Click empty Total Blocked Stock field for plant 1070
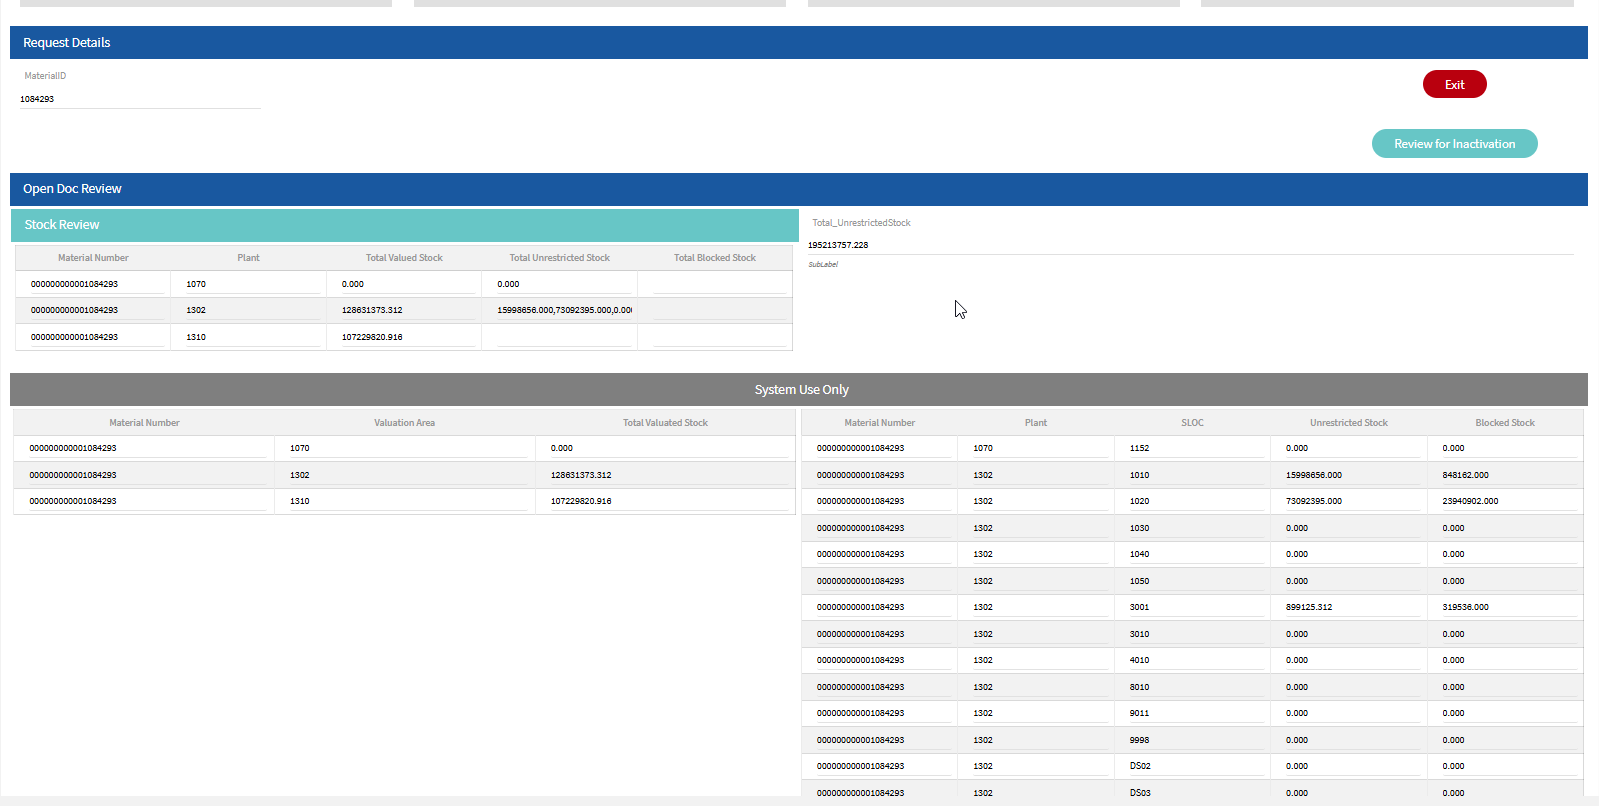1599x806 pixels. click(x=719, y=284)
